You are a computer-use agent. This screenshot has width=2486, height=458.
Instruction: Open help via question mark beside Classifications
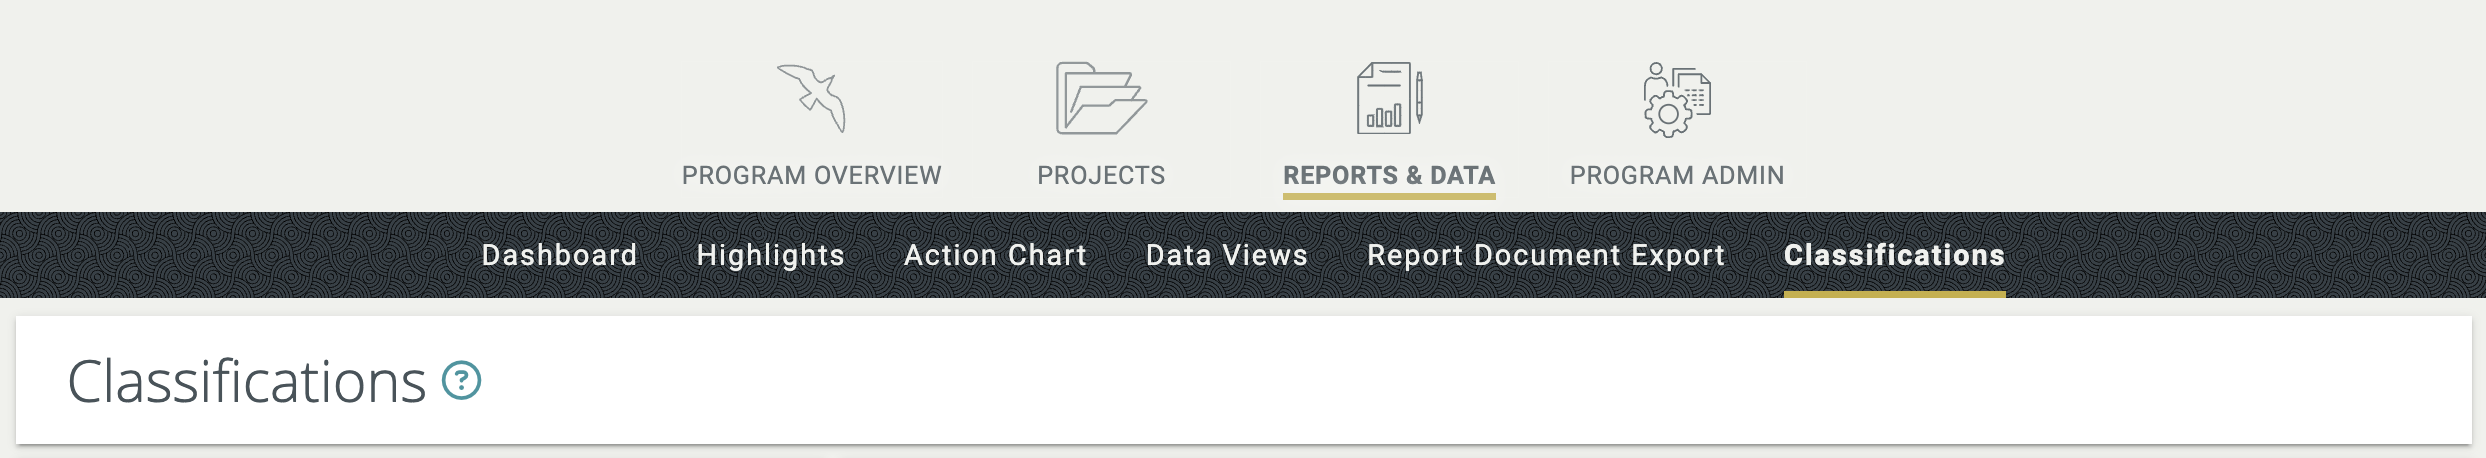coord(462,381)
